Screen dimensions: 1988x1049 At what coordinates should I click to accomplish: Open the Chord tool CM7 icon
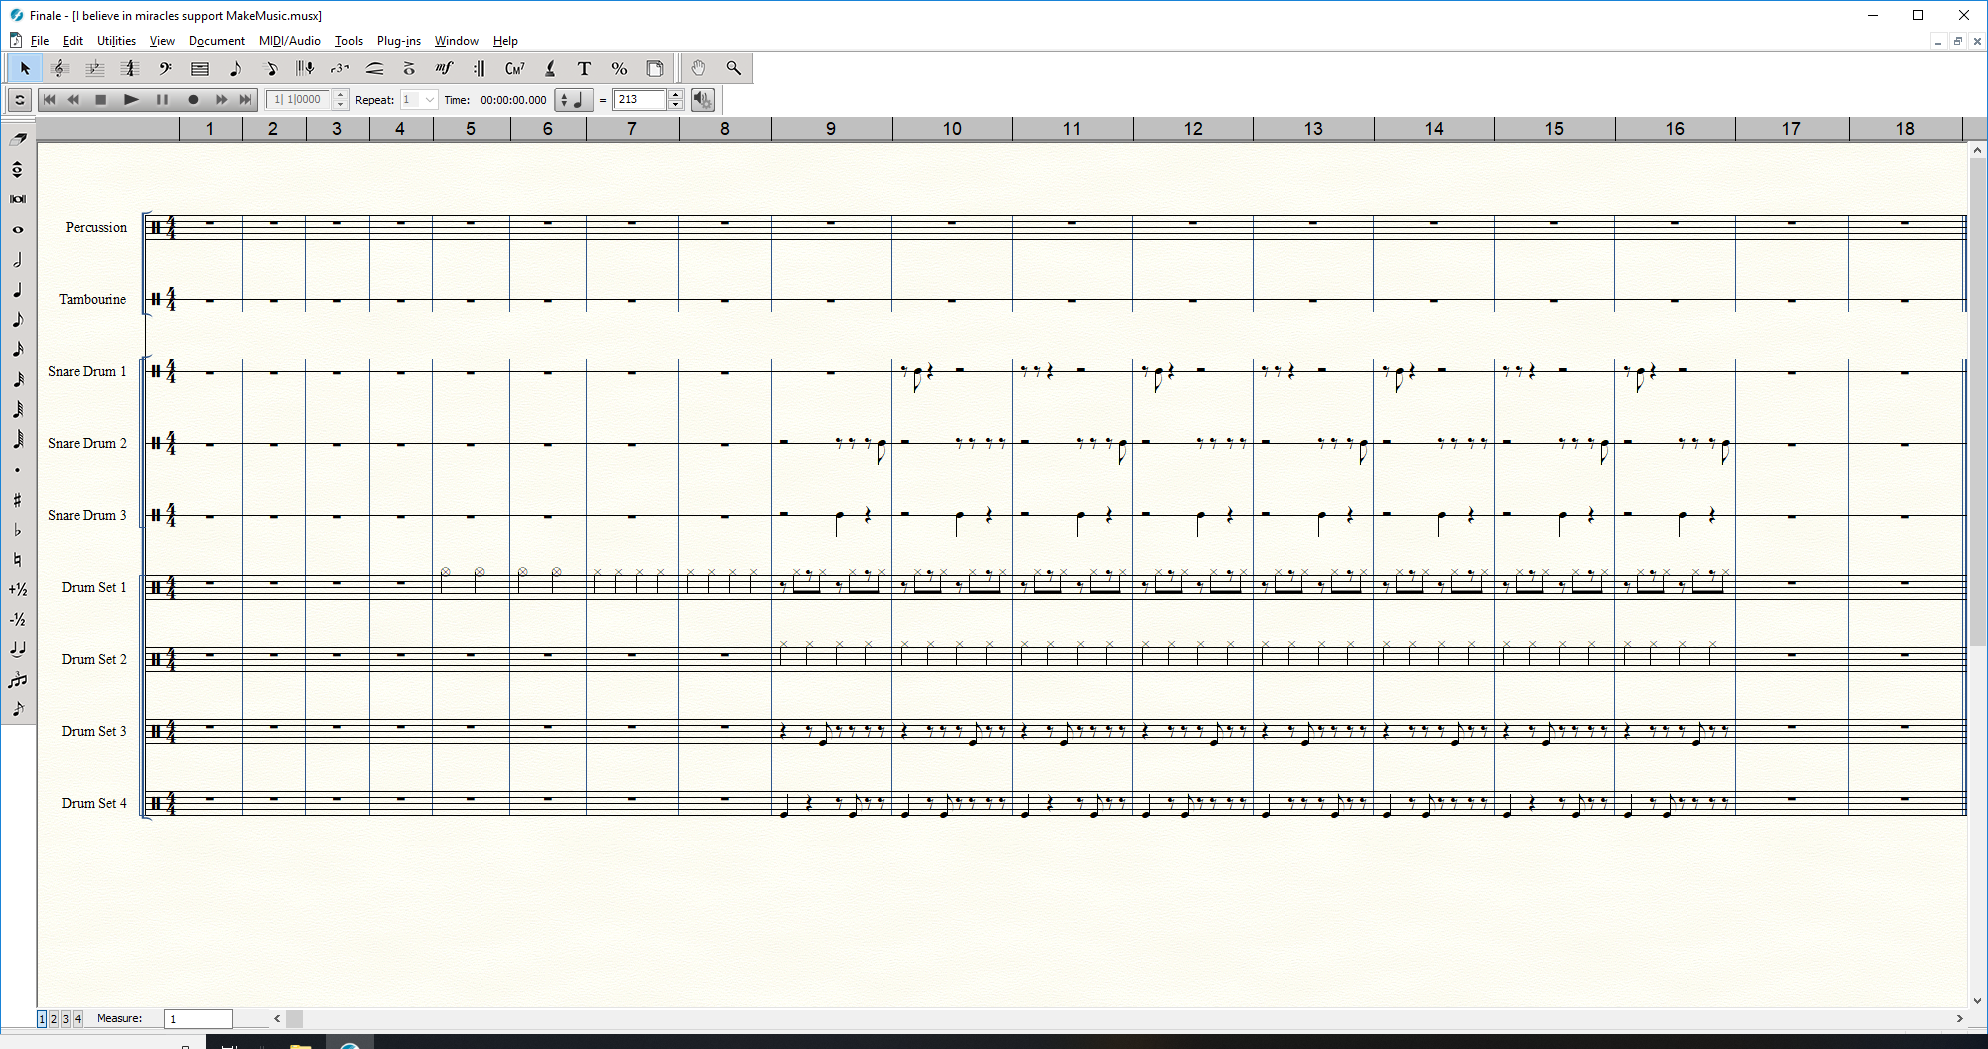[514, 68]
